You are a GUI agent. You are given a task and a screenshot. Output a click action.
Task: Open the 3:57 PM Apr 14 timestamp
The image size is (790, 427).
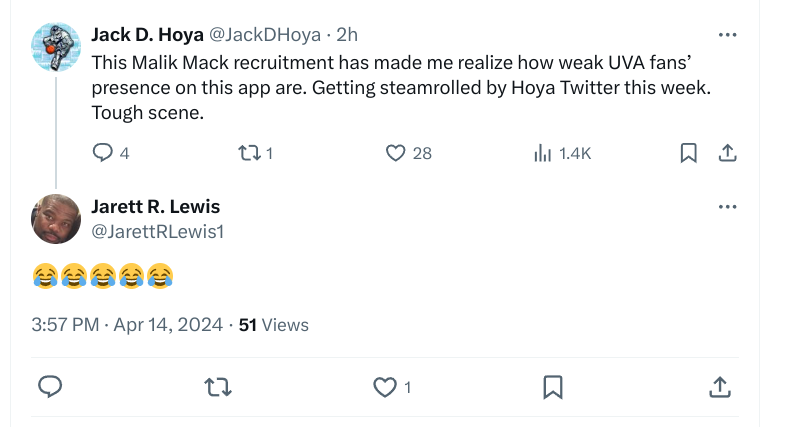tap(128, 325)
